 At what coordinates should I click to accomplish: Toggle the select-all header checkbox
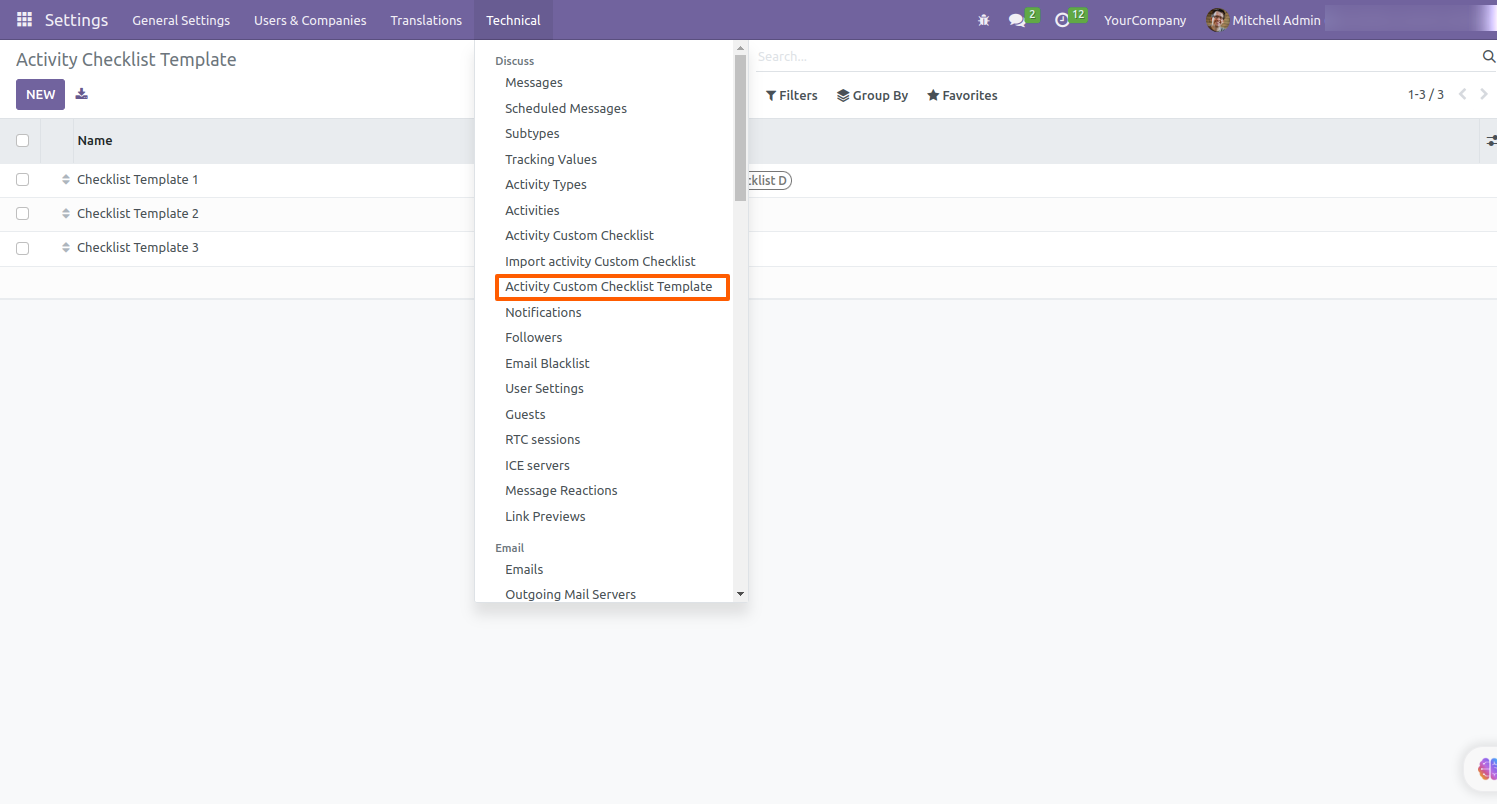tap(22, 141)
